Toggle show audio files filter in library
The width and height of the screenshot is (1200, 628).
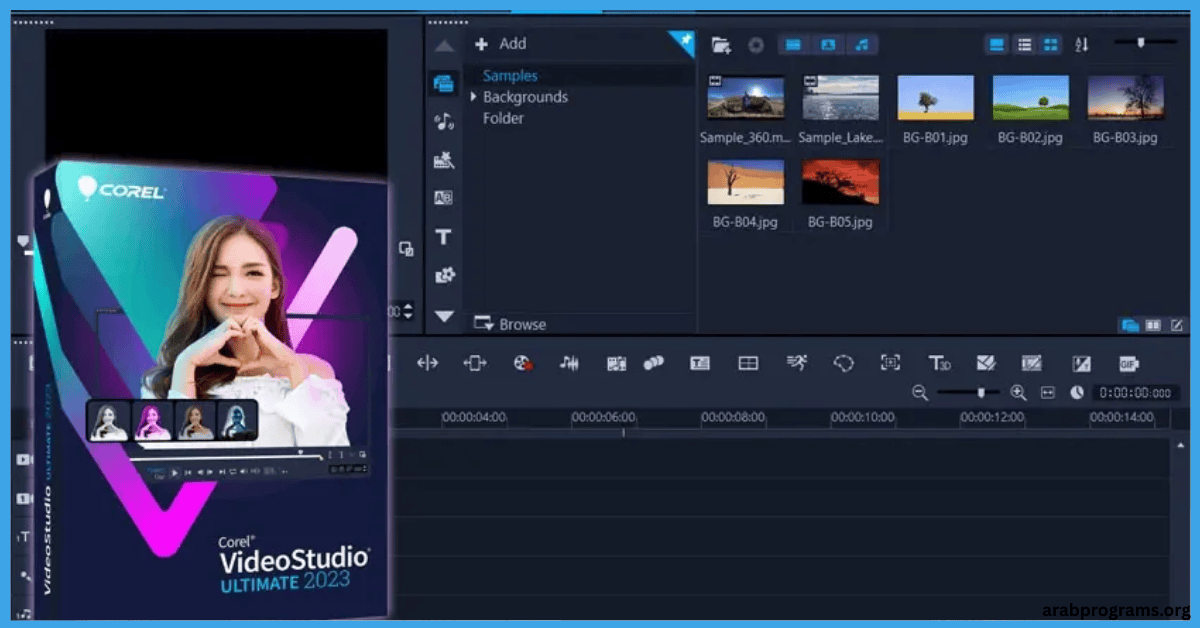click(x=861, y=44)
